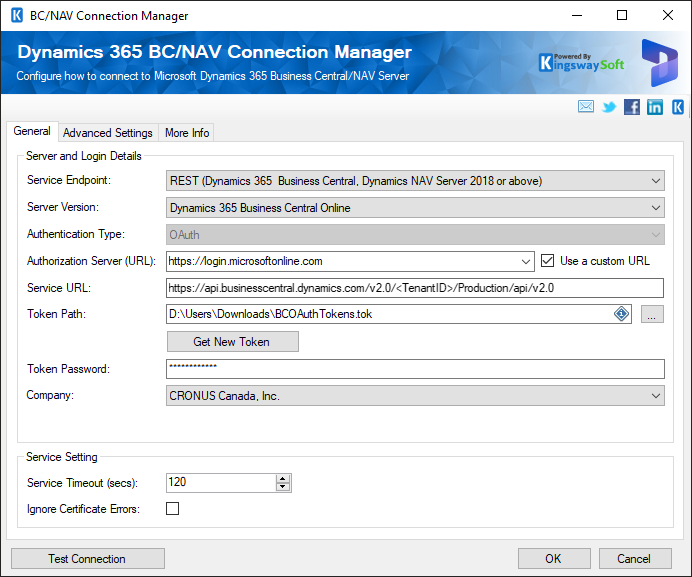The image size is (692, 577).
Task: Click the title bar K app icon
Action: tap(17, 15)
